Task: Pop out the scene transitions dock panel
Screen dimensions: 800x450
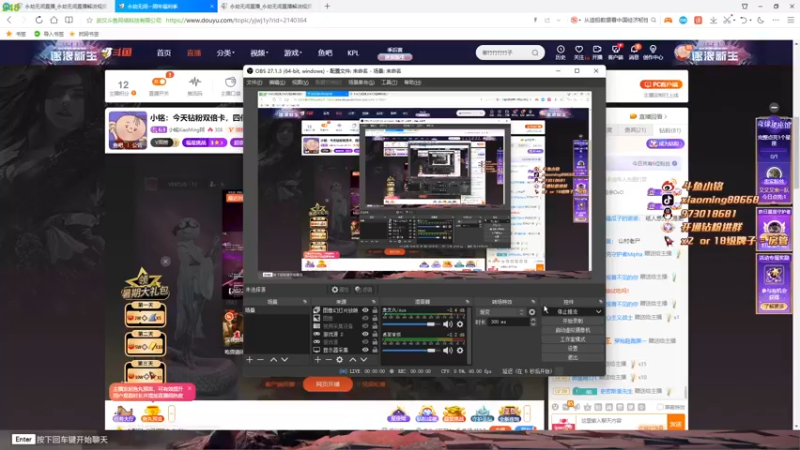Action: pos(533,302)
